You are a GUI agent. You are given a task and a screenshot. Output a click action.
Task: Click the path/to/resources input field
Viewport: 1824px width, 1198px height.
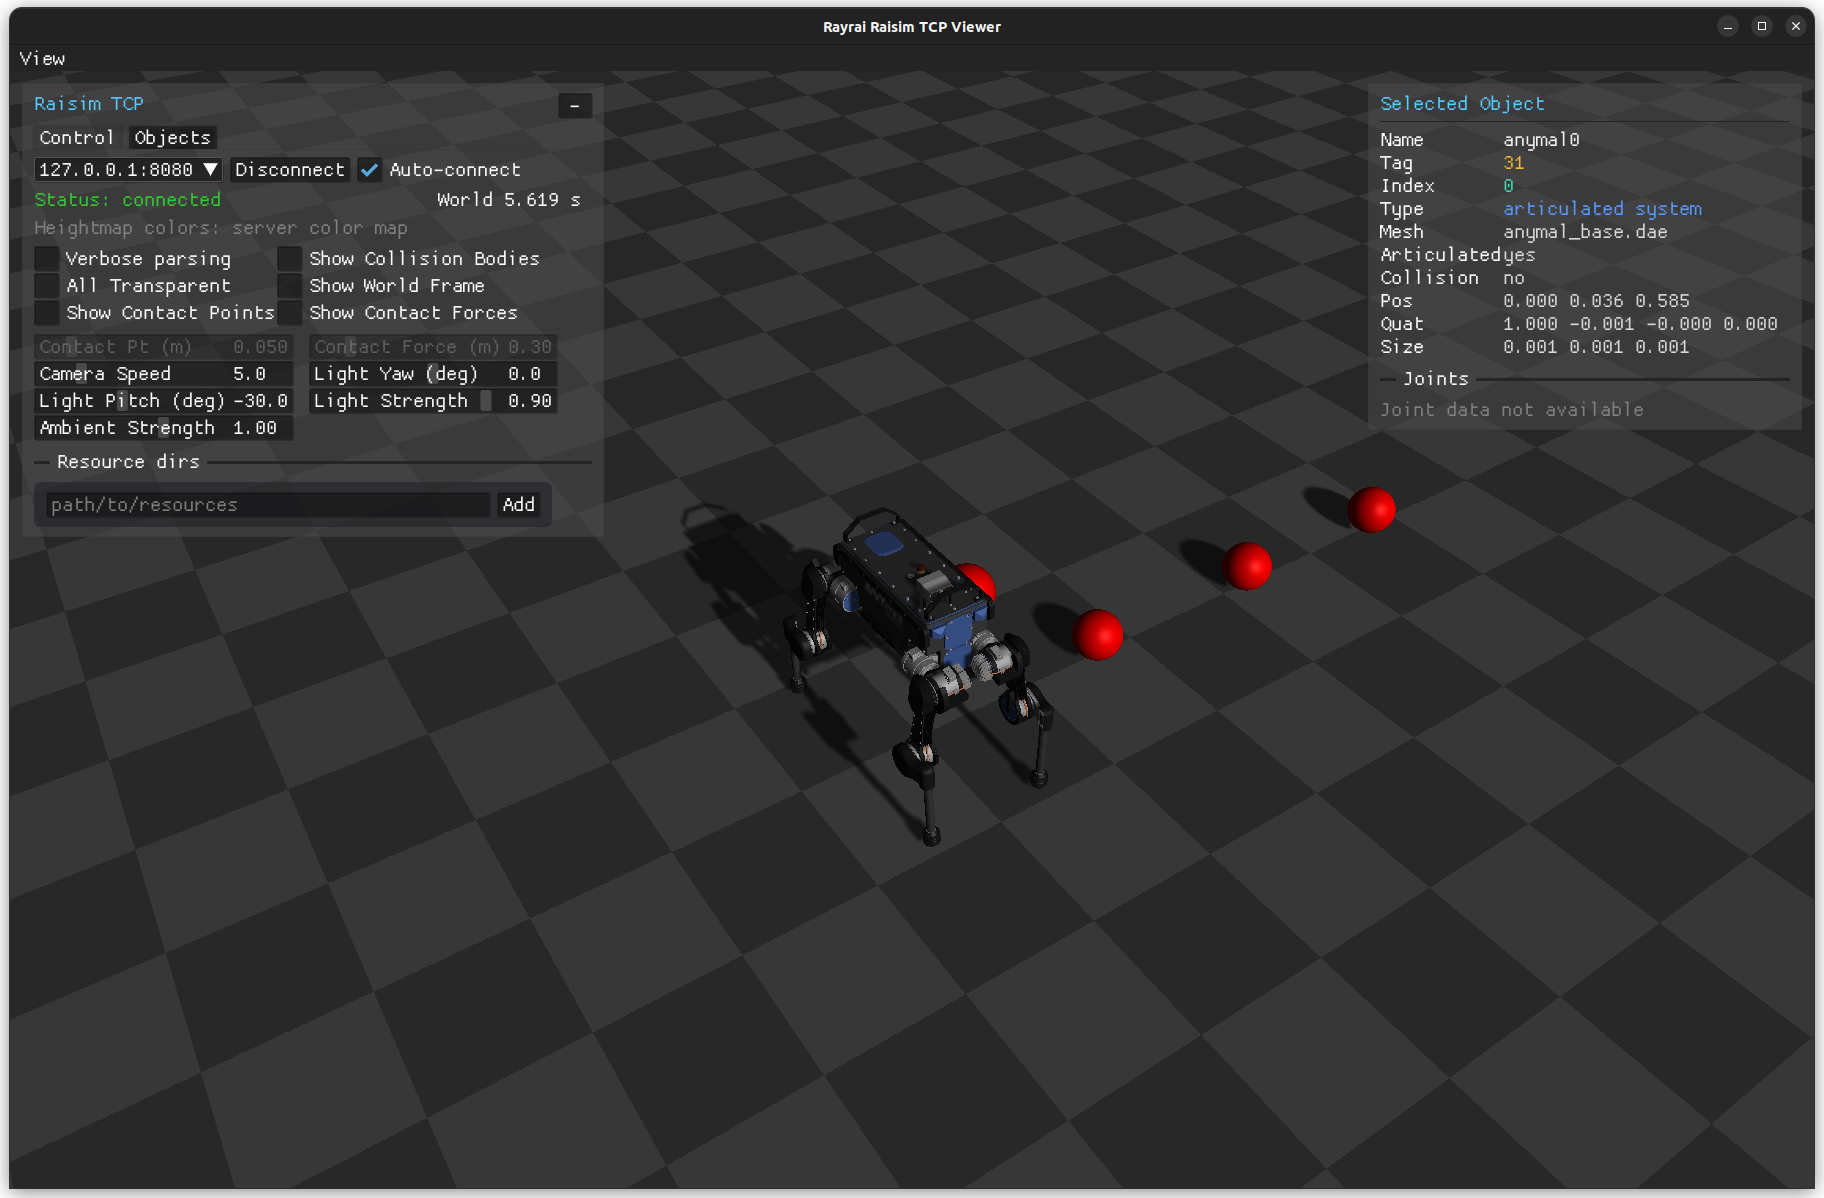(x=265, y=504)
